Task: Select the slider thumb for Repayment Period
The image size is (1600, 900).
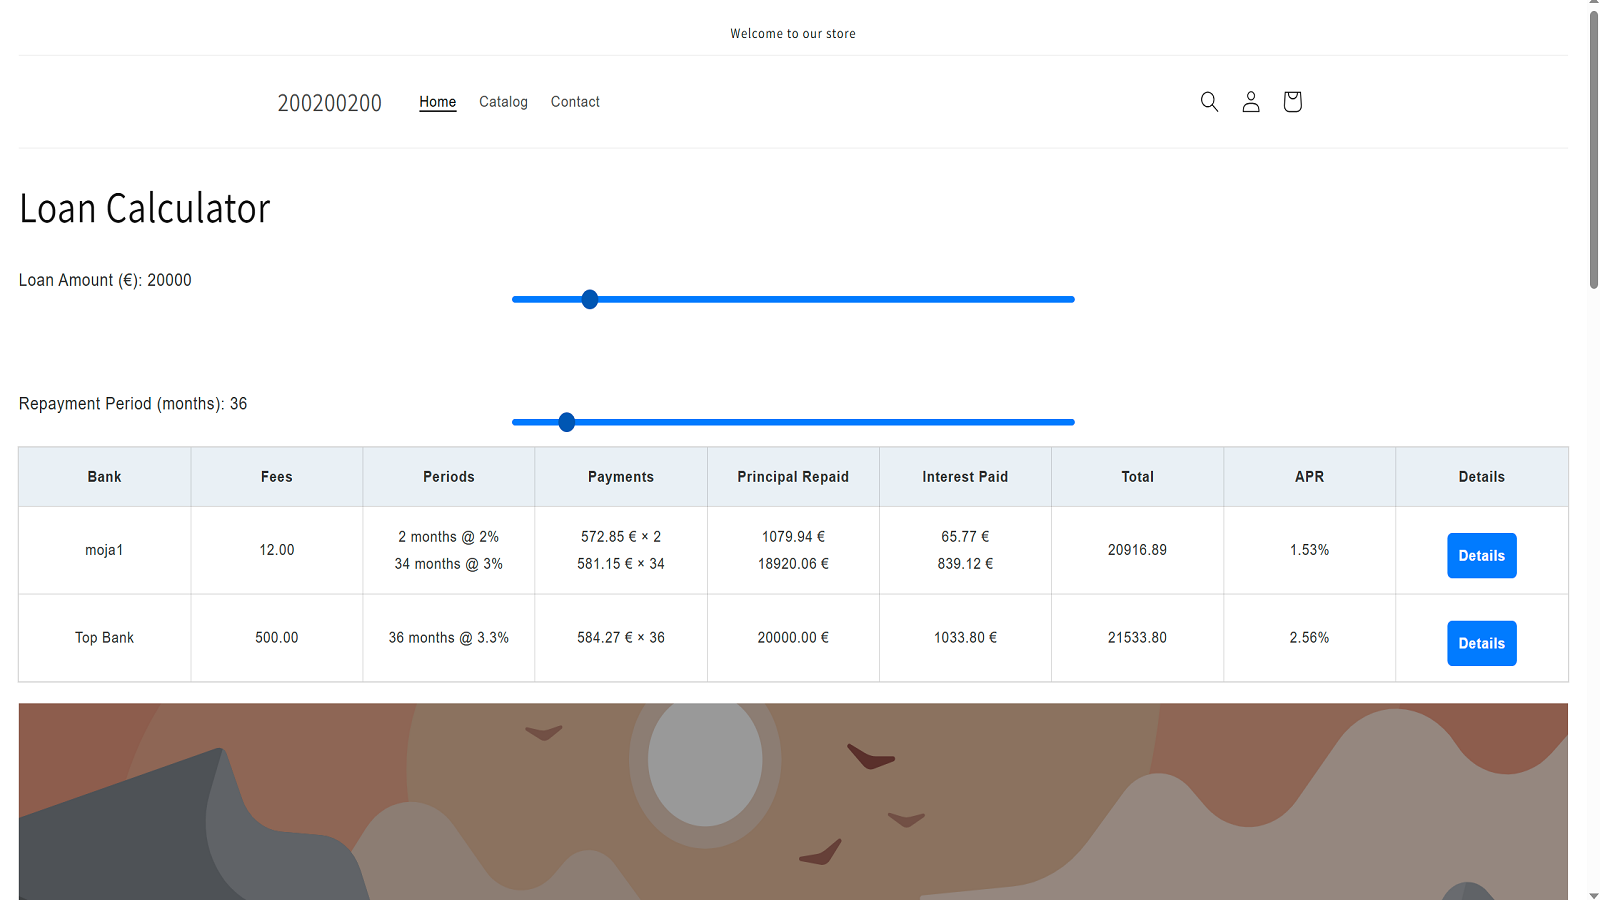Action: pyautogui.click(x=567, y=422)
